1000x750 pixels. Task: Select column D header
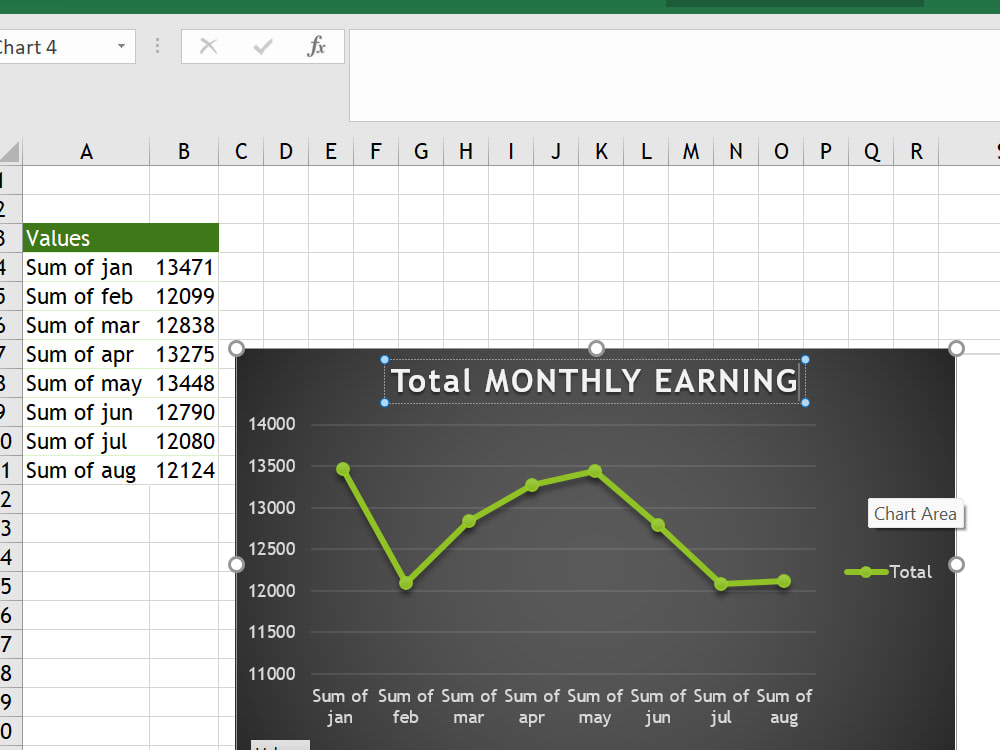click(286, 151)
